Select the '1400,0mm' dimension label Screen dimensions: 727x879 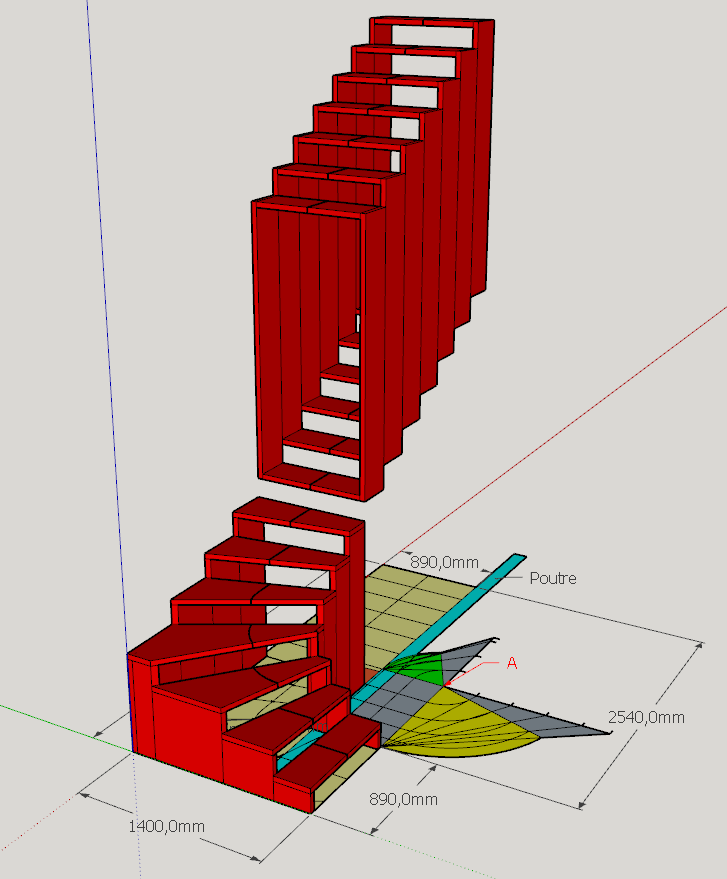166,826
